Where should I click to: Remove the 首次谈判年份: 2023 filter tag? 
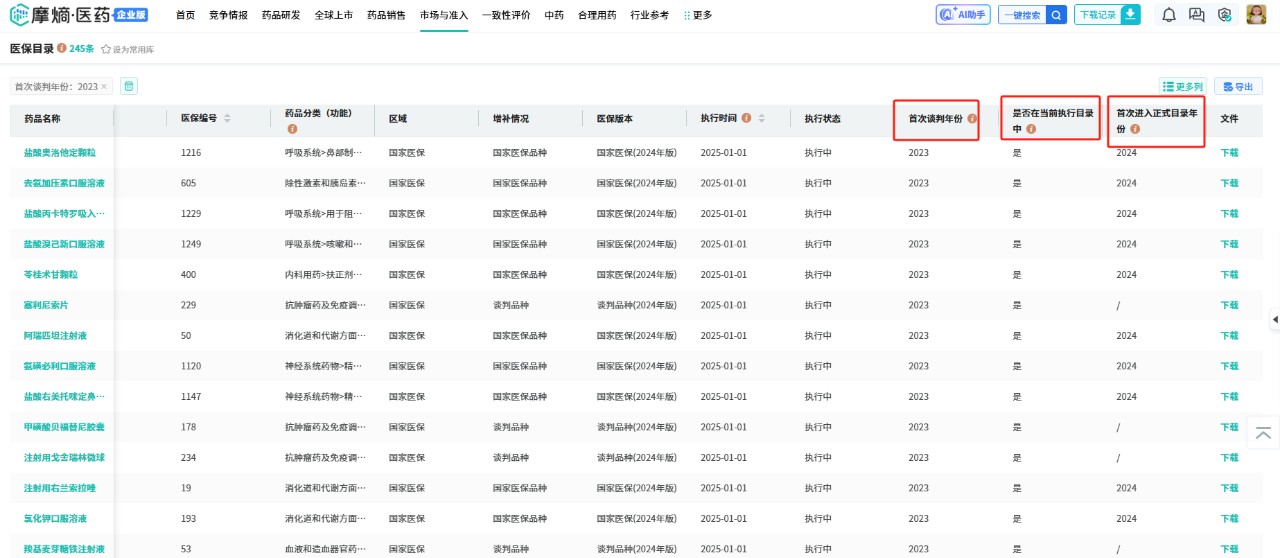coord(104,87)
